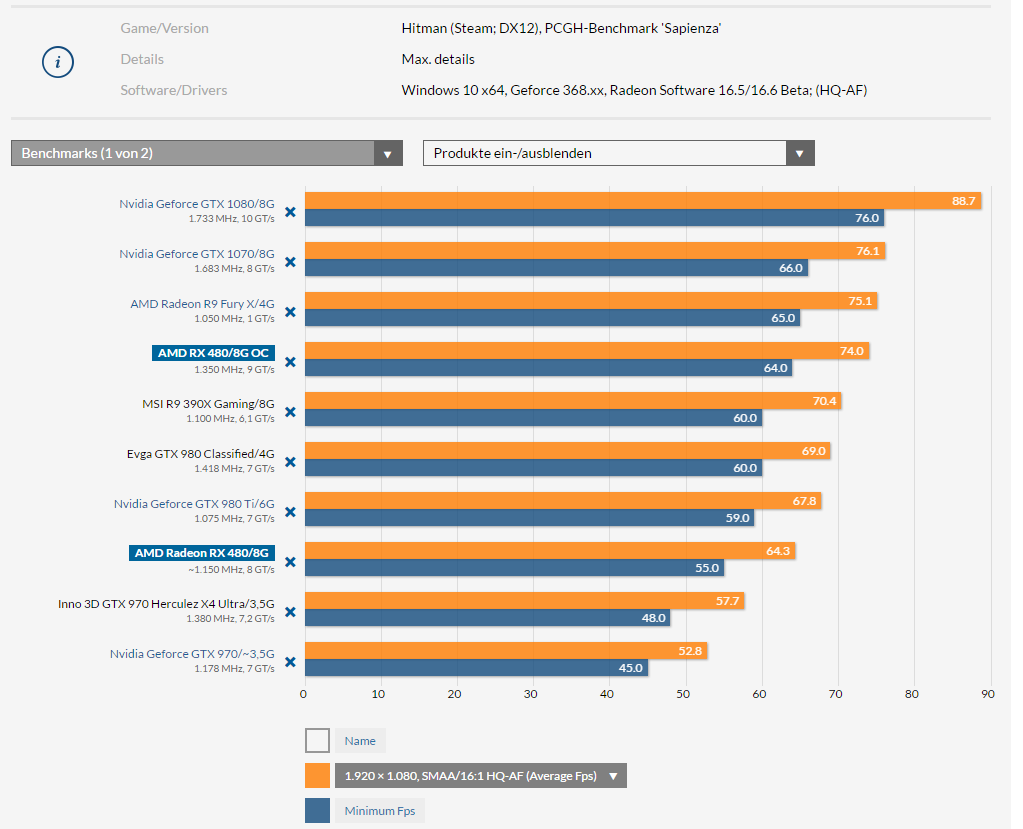
Task: Click the orange 70.4 bar for R9 390X
Action: click(573, 400)
